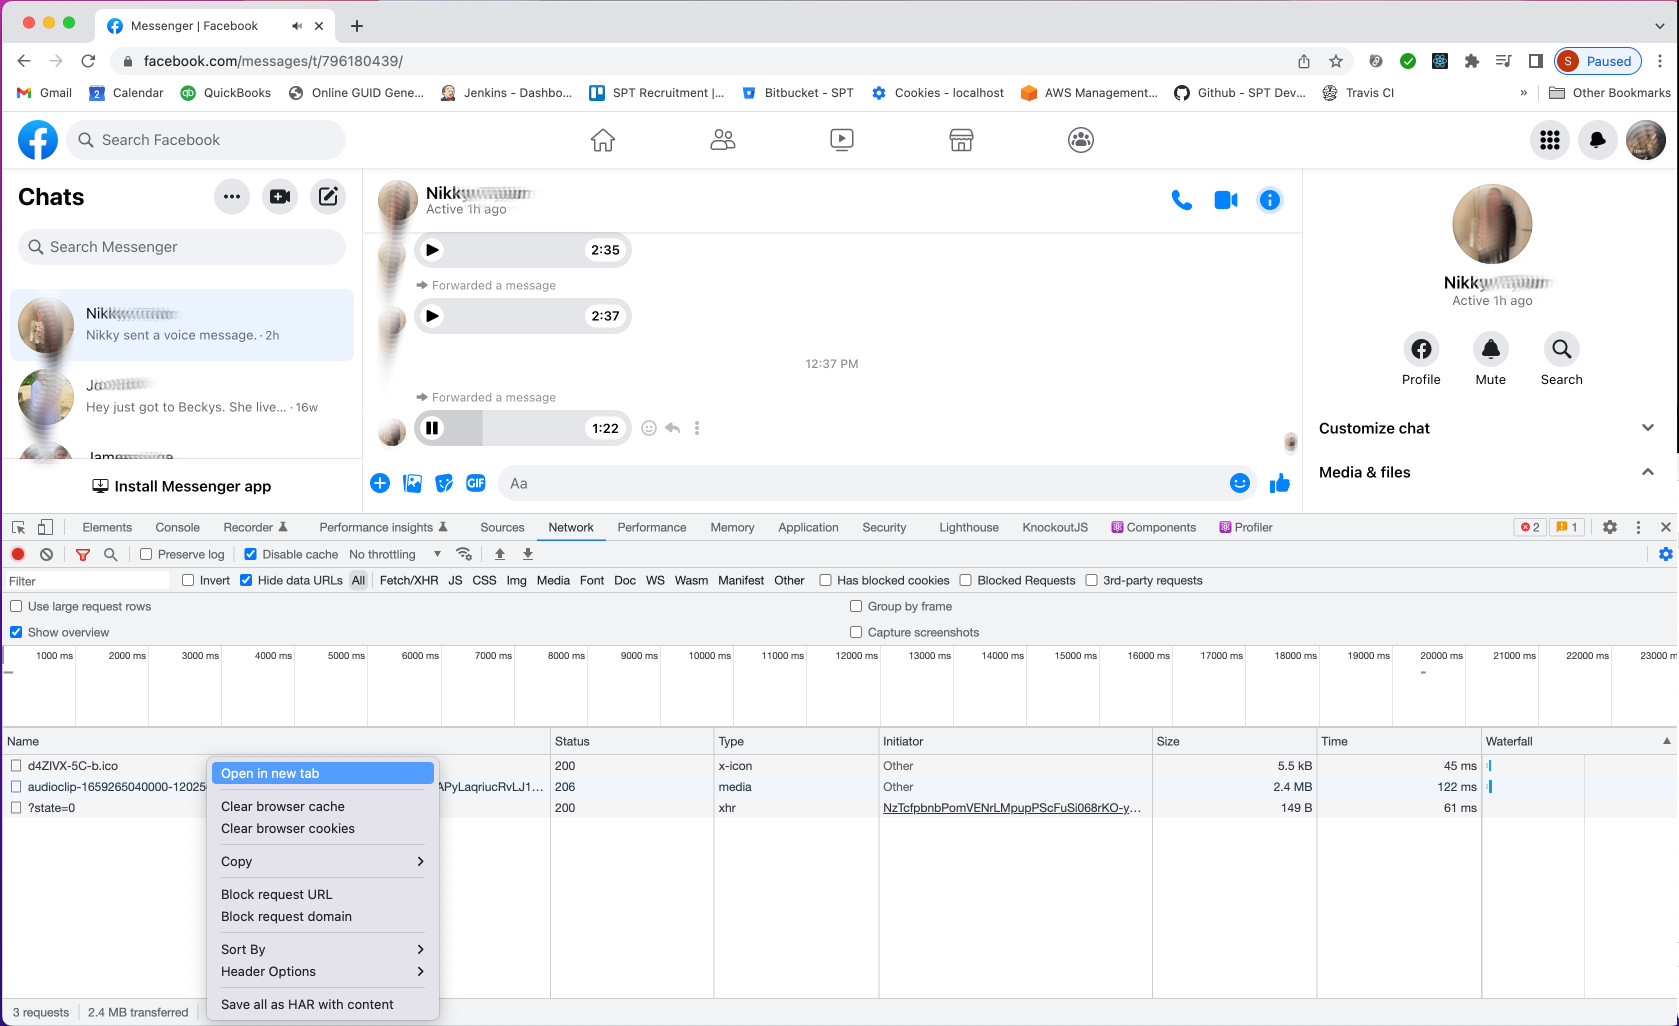The width and height of the screenshot is (1679, 1026).
Task: Uncheck Hide data URLs
Action: click(x=246, y=580)
